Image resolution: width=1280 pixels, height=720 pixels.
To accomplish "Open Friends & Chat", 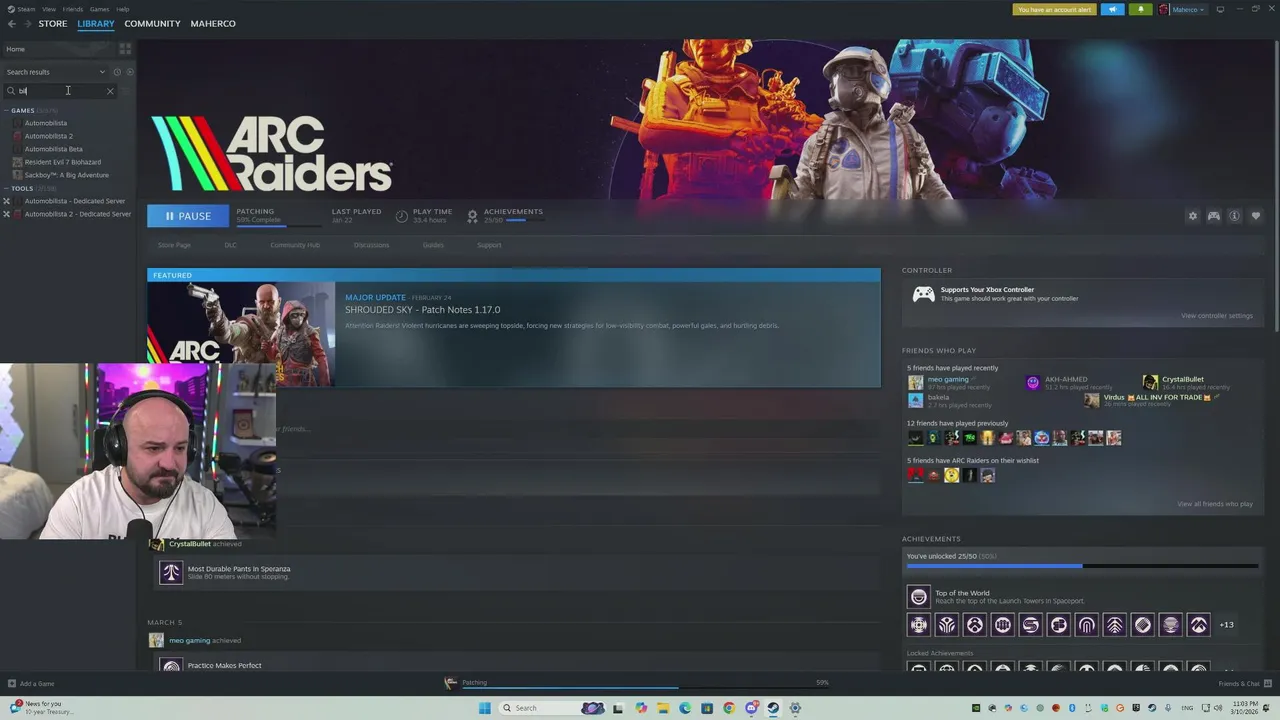I will coord(1244,684).
